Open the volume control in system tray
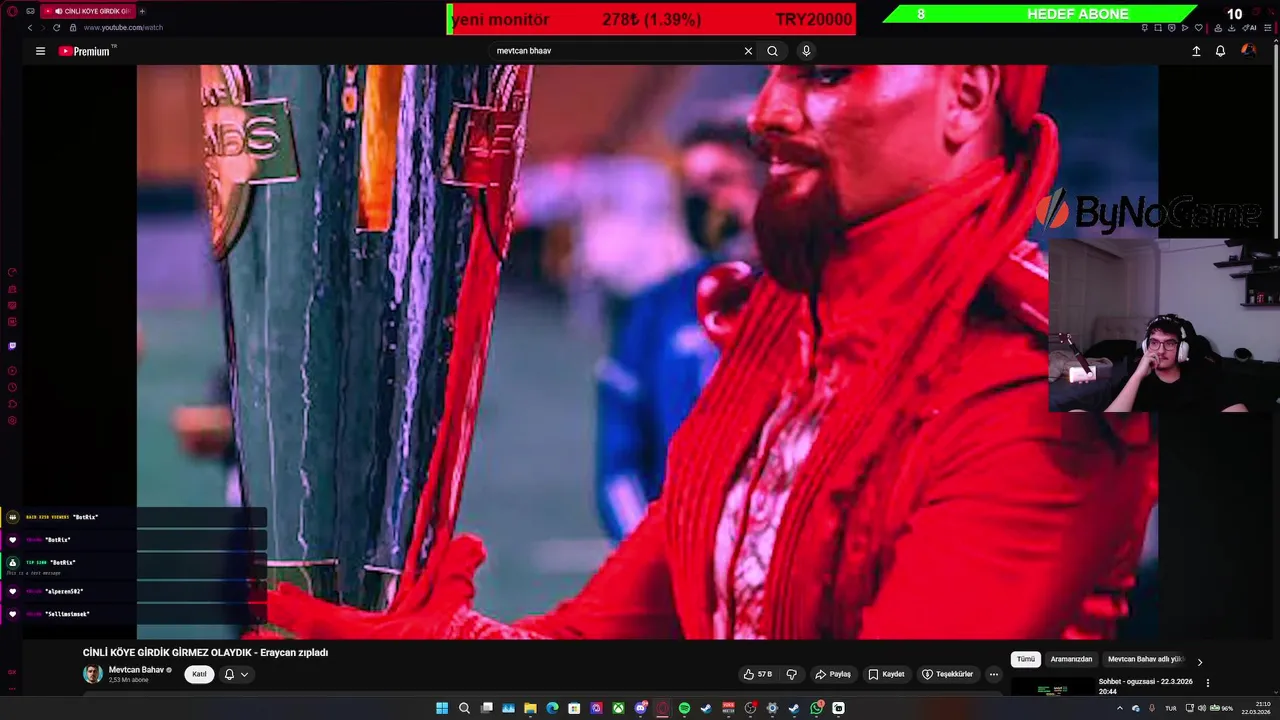The width and height of the screenshot is (1280, 720). click(x=1202, y=708)
